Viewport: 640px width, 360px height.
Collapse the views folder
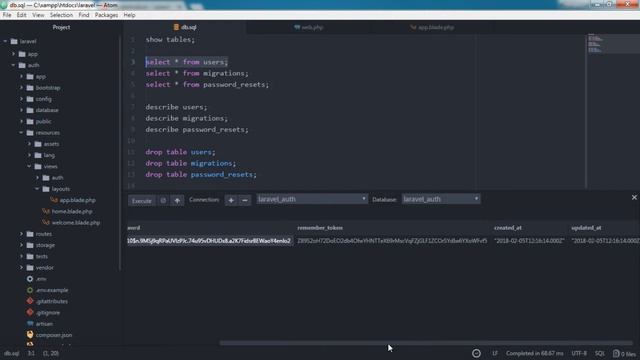(x=29, y=166)
